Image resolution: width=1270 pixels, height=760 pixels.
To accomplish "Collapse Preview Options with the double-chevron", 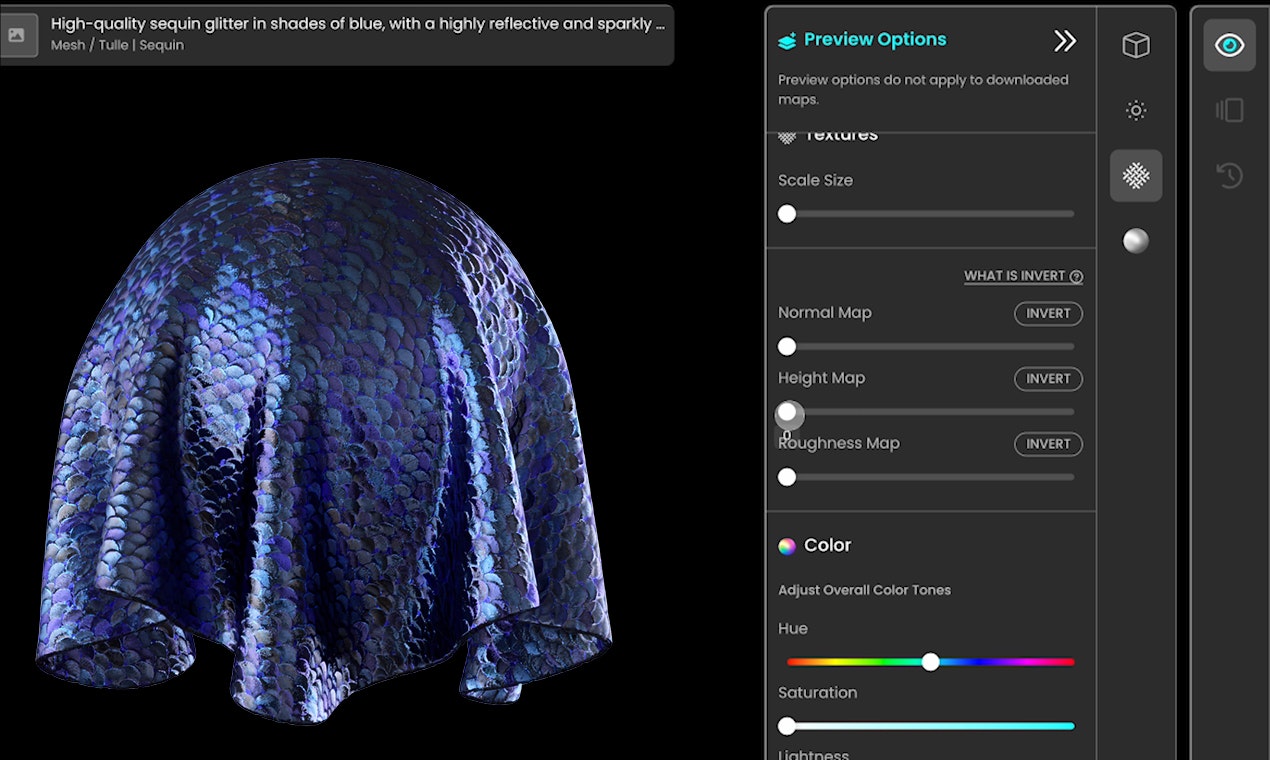I will 1065,40.
